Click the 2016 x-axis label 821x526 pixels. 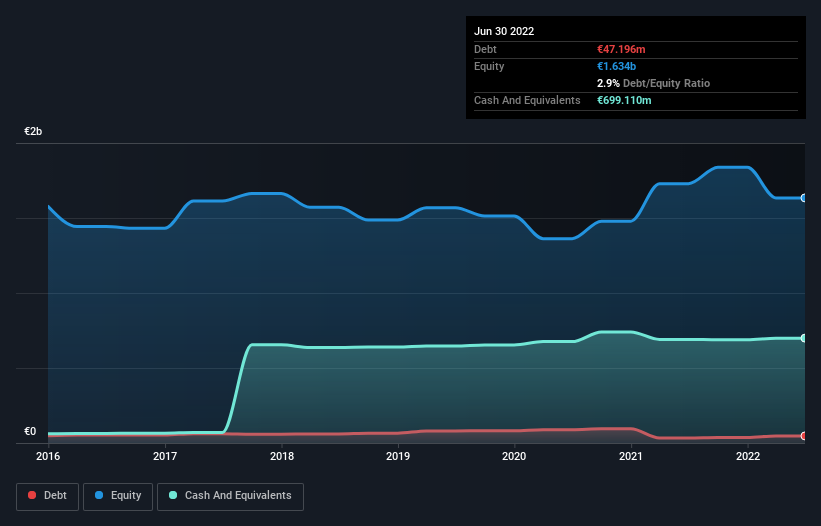[x=48, y=456]
